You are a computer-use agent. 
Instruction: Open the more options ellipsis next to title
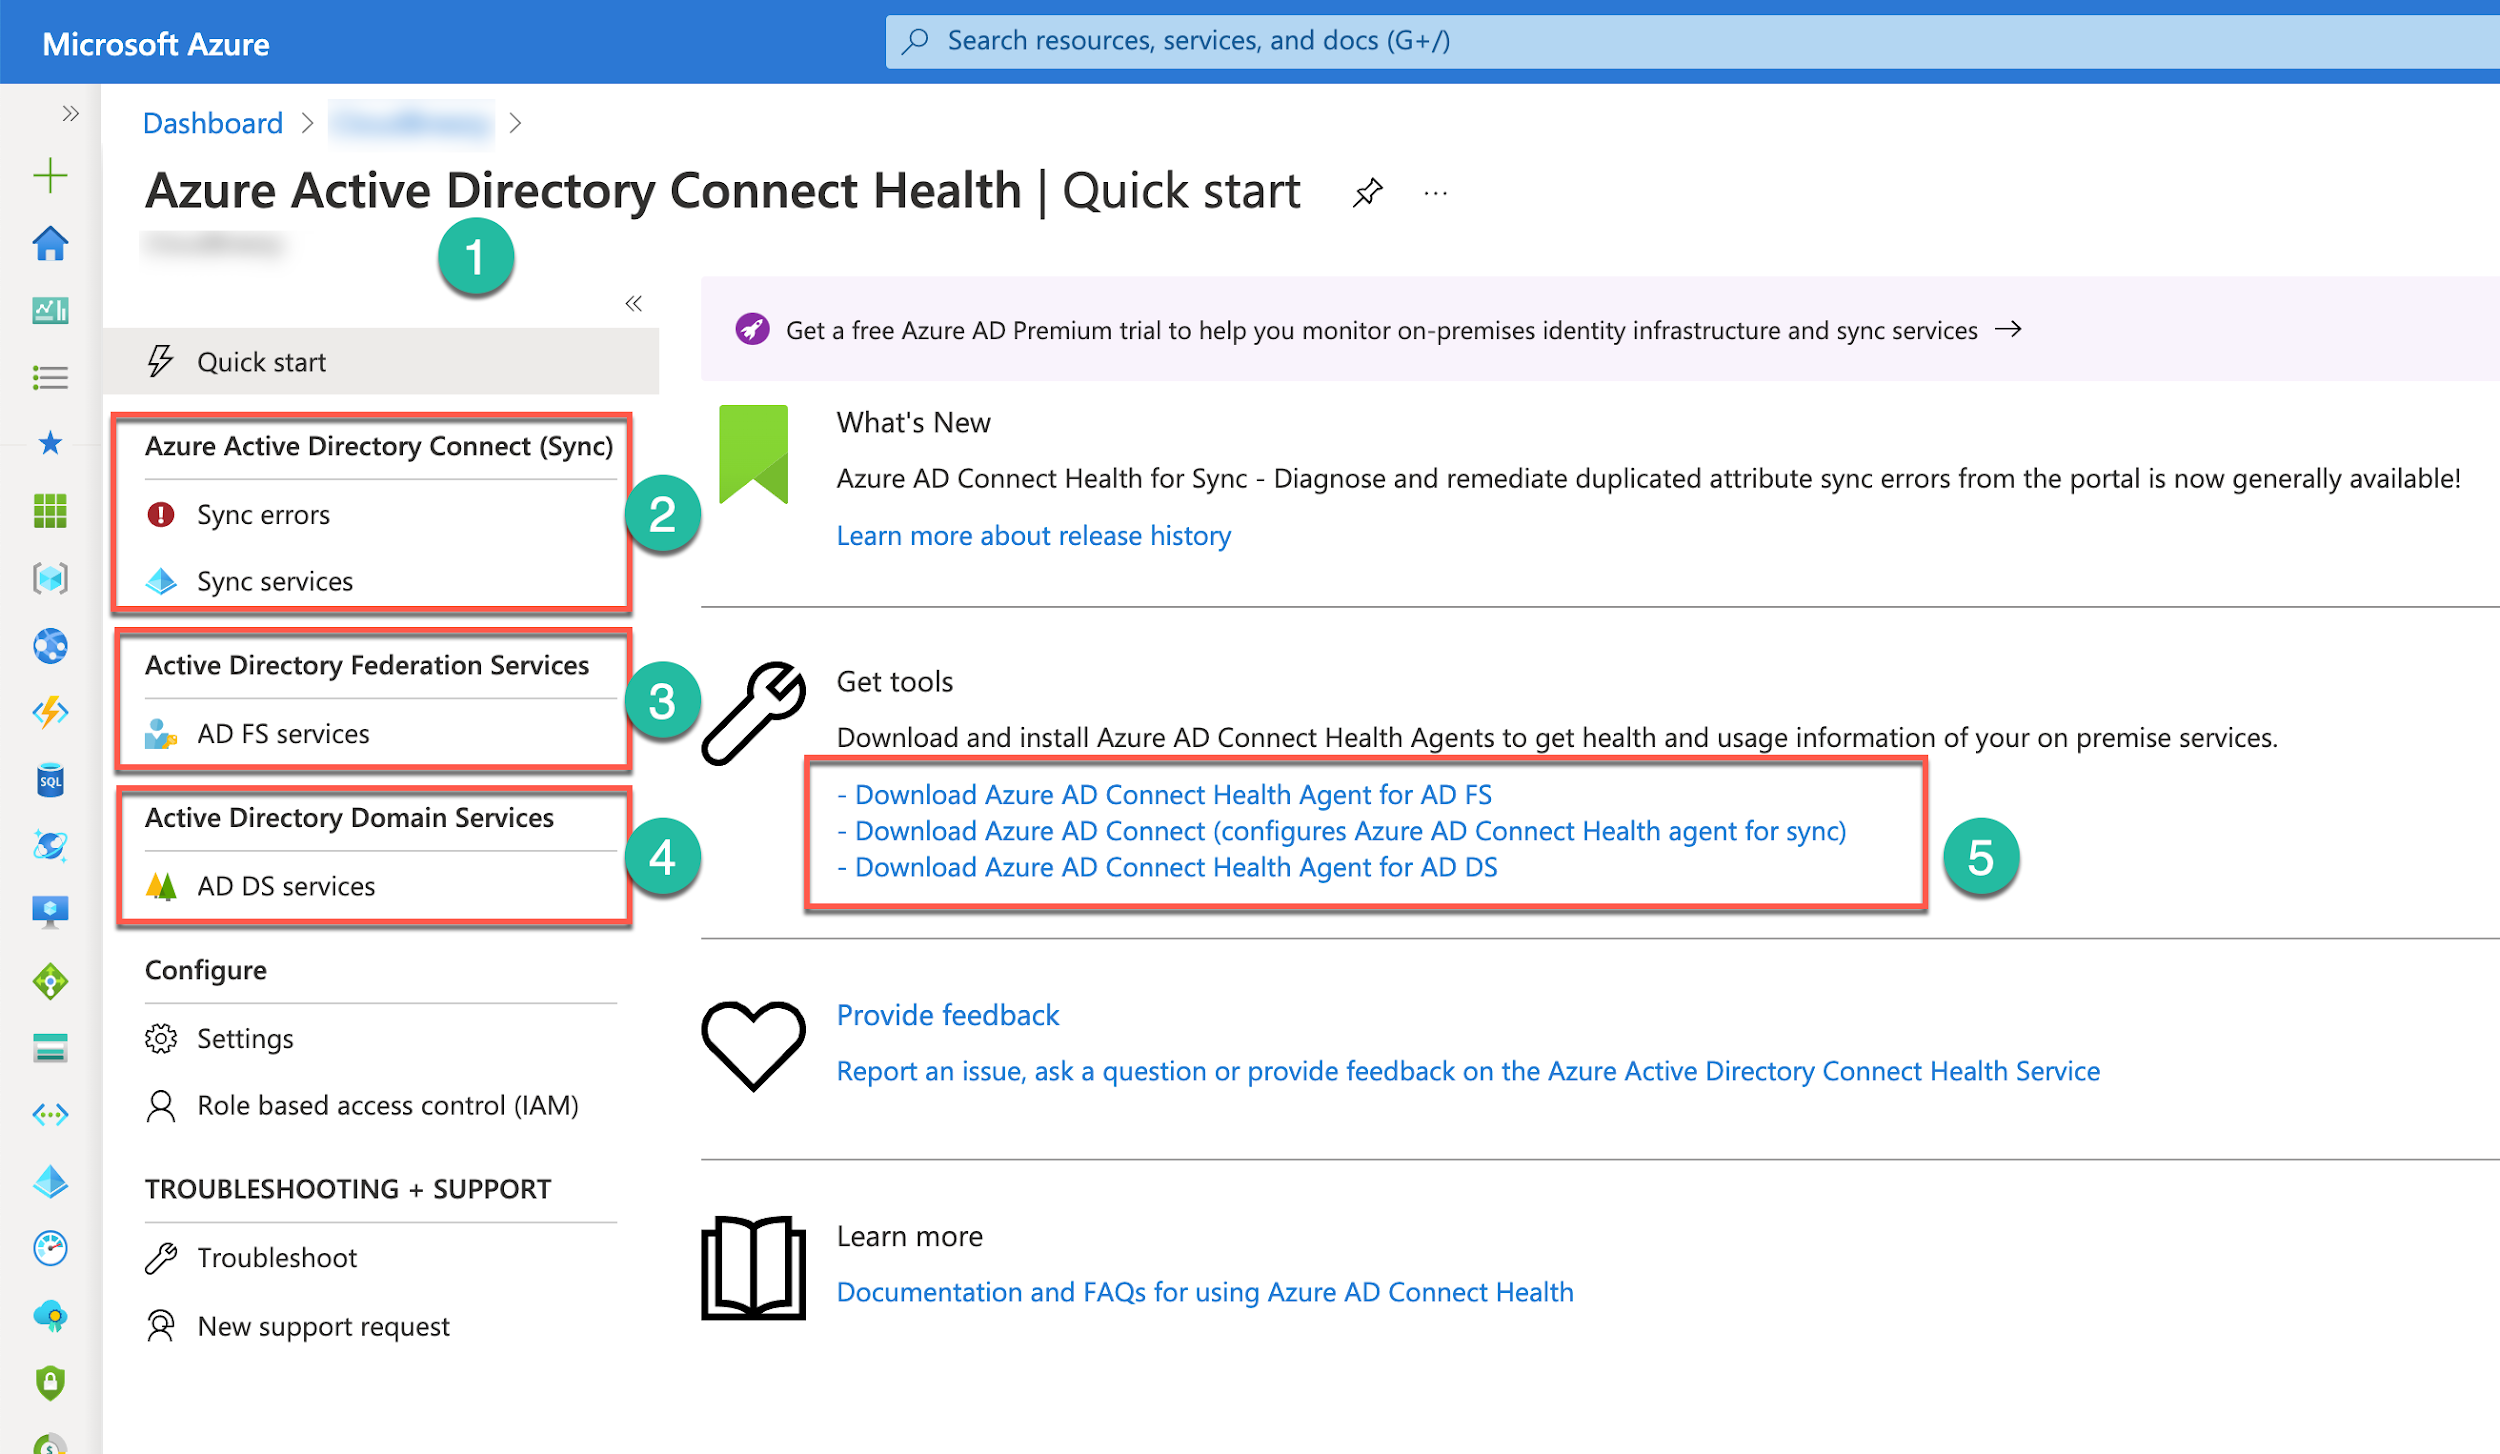1435,193
